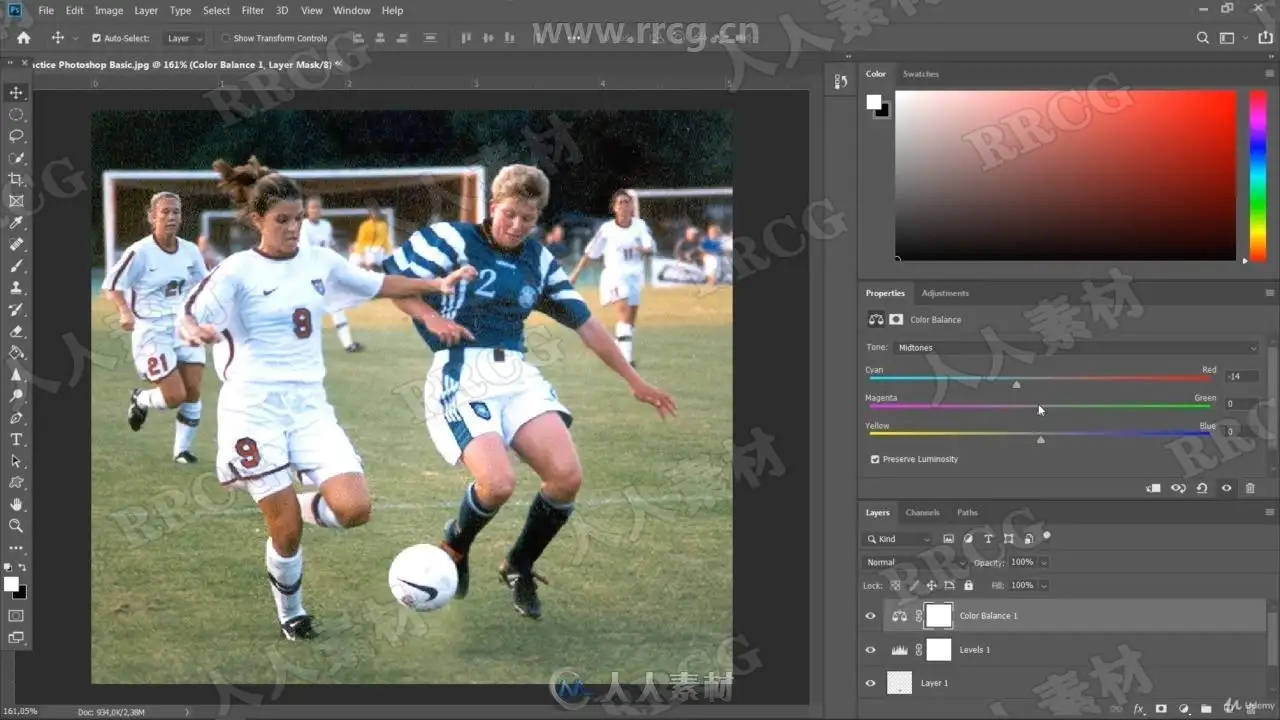Screen dimensions: 1280x720
Task: Click the vertical hue spectrum strip
Action: tap(1258, 176)
